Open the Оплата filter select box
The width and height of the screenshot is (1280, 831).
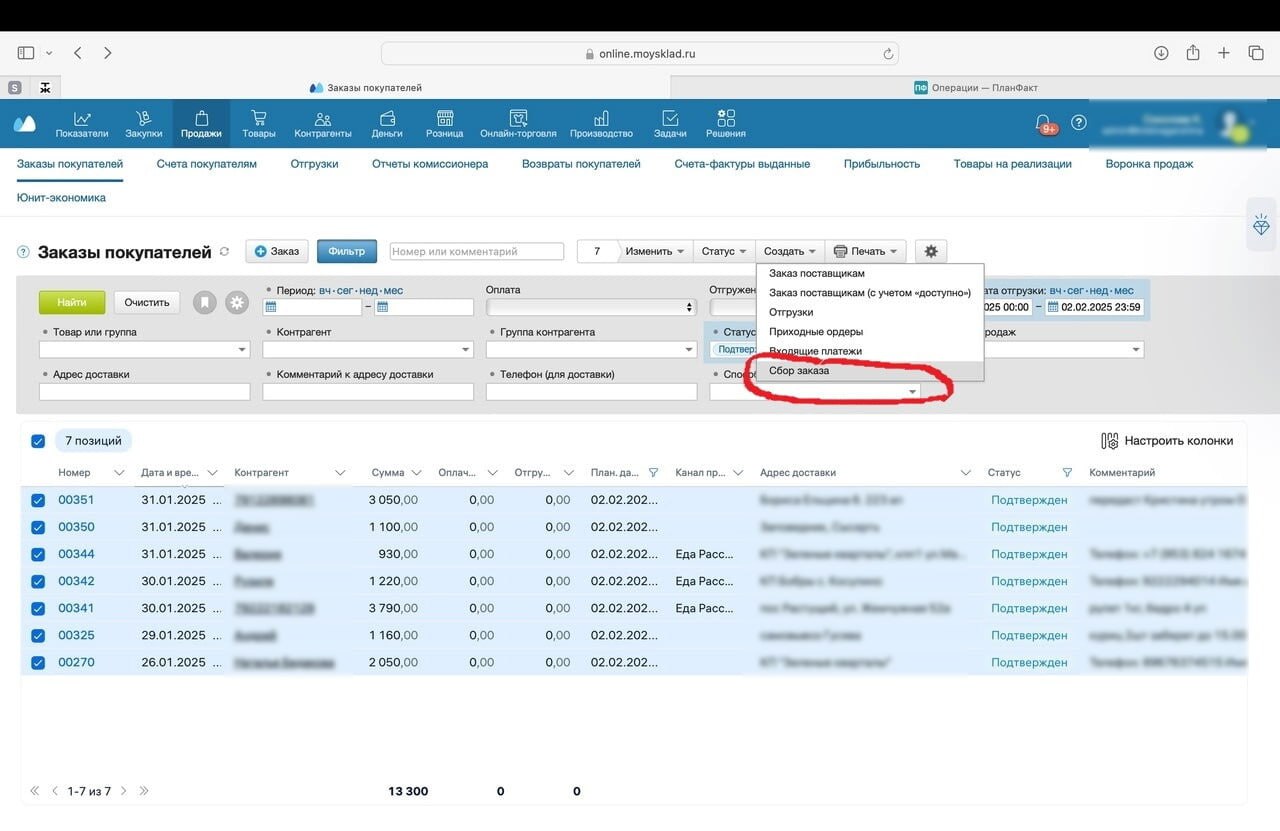591,307
